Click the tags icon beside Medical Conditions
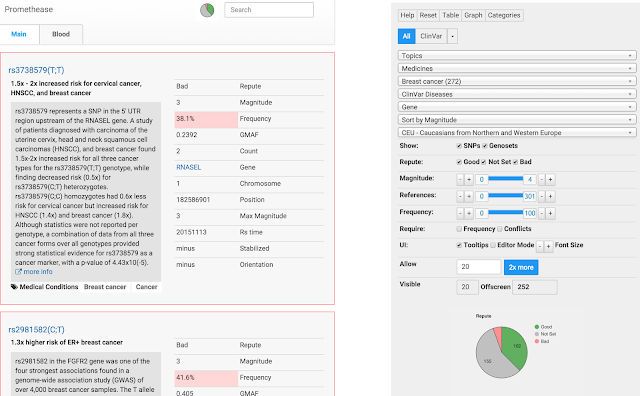Image resolution: width=640 pixels, height=396 pixels. coord(14,287)
